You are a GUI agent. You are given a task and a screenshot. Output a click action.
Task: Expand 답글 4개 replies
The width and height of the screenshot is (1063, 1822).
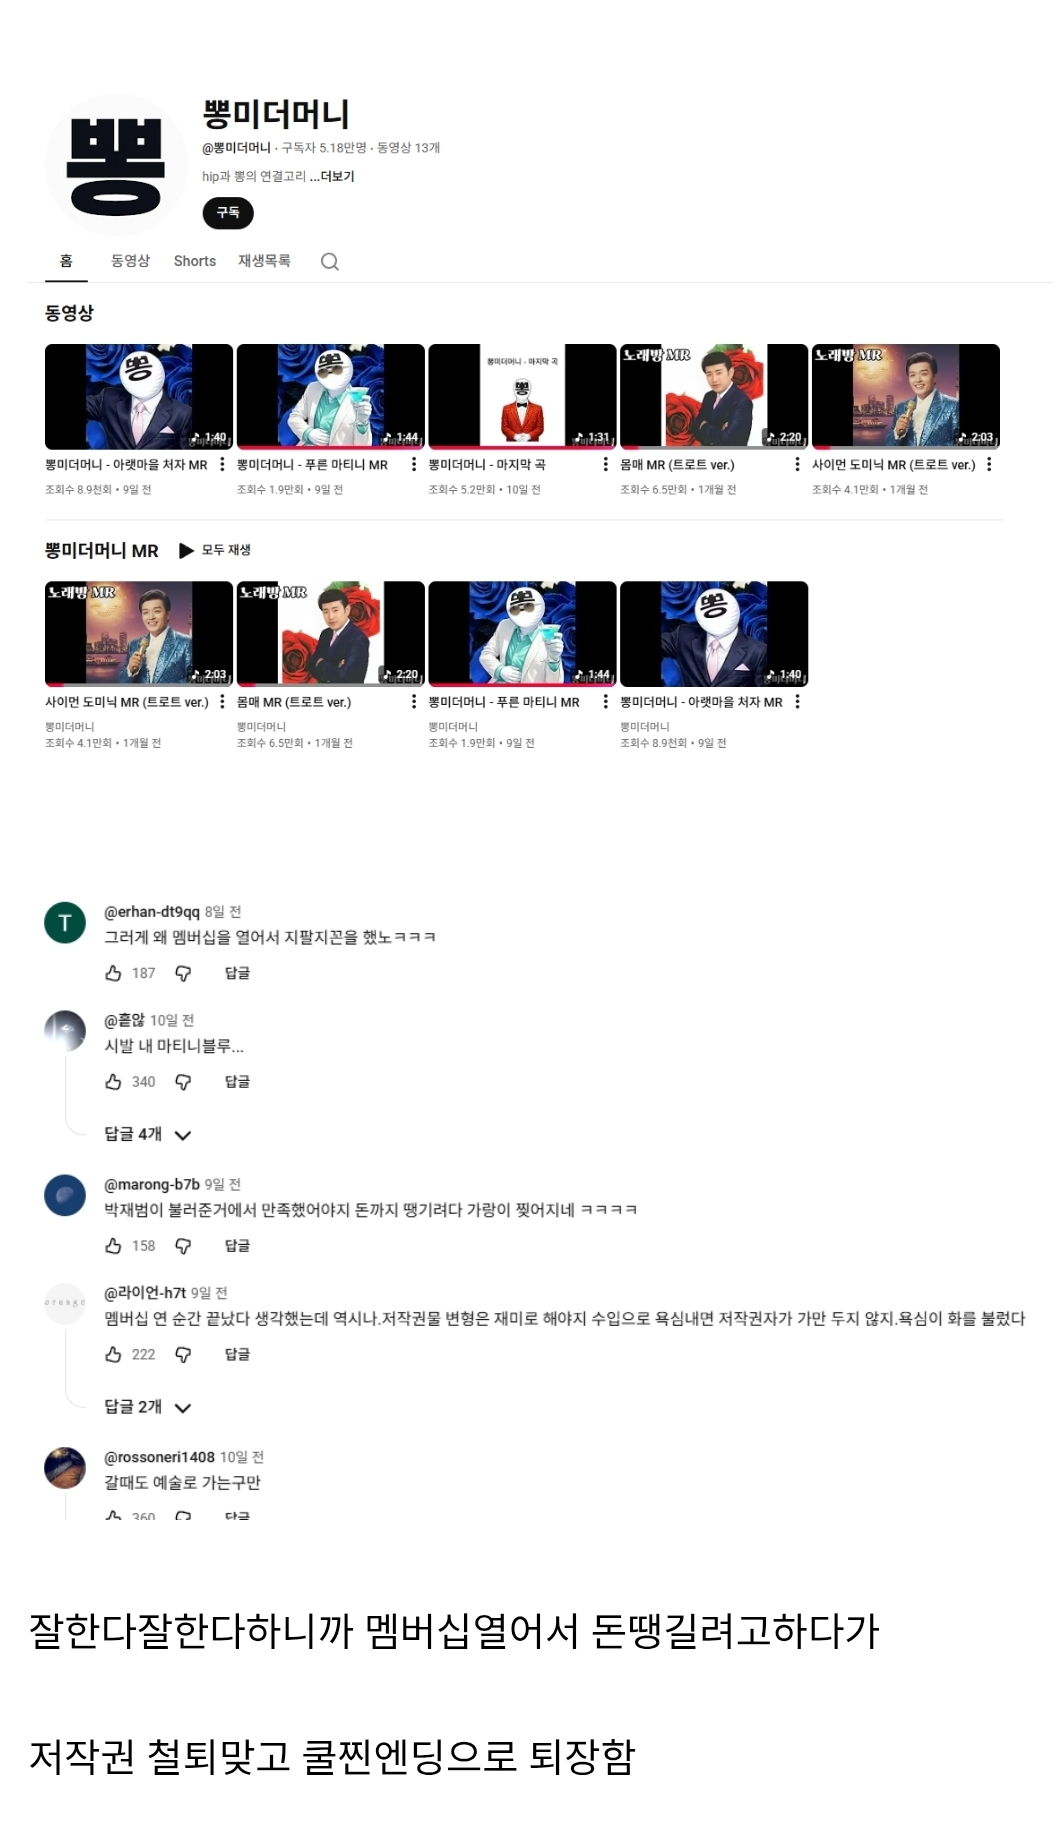(x=147, y=1134)
